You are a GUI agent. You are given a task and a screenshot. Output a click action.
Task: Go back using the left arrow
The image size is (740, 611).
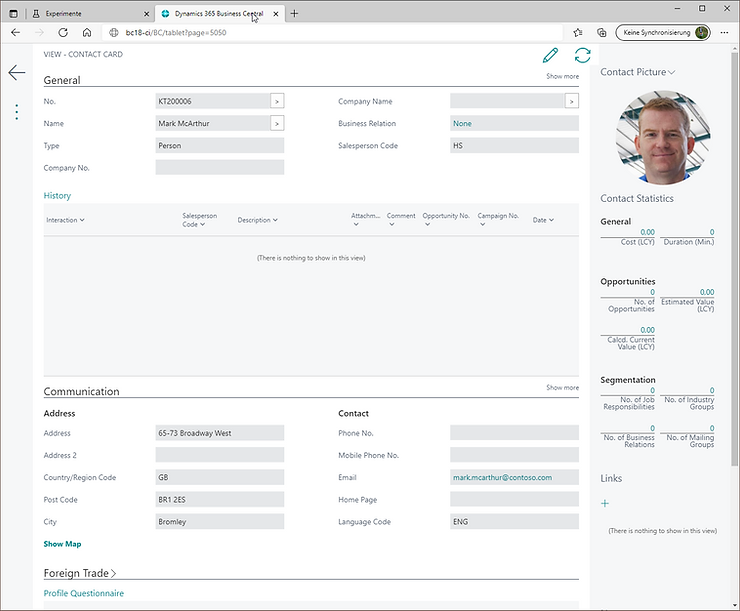tap(17, 73)
